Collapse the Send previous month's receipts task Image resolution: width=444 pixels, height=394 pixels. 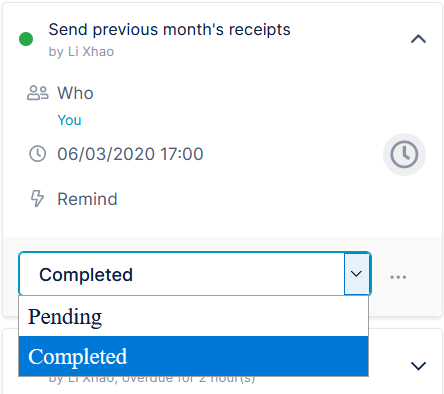coord(418,39)
